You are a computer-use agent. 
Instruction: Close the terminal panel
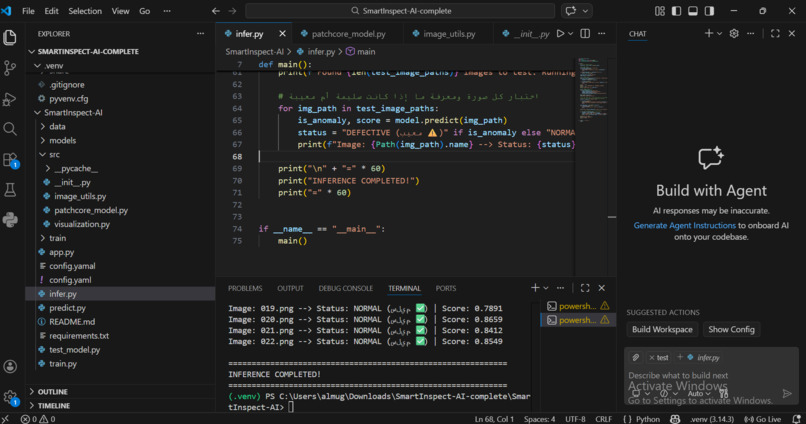click(x=601, y=288)
